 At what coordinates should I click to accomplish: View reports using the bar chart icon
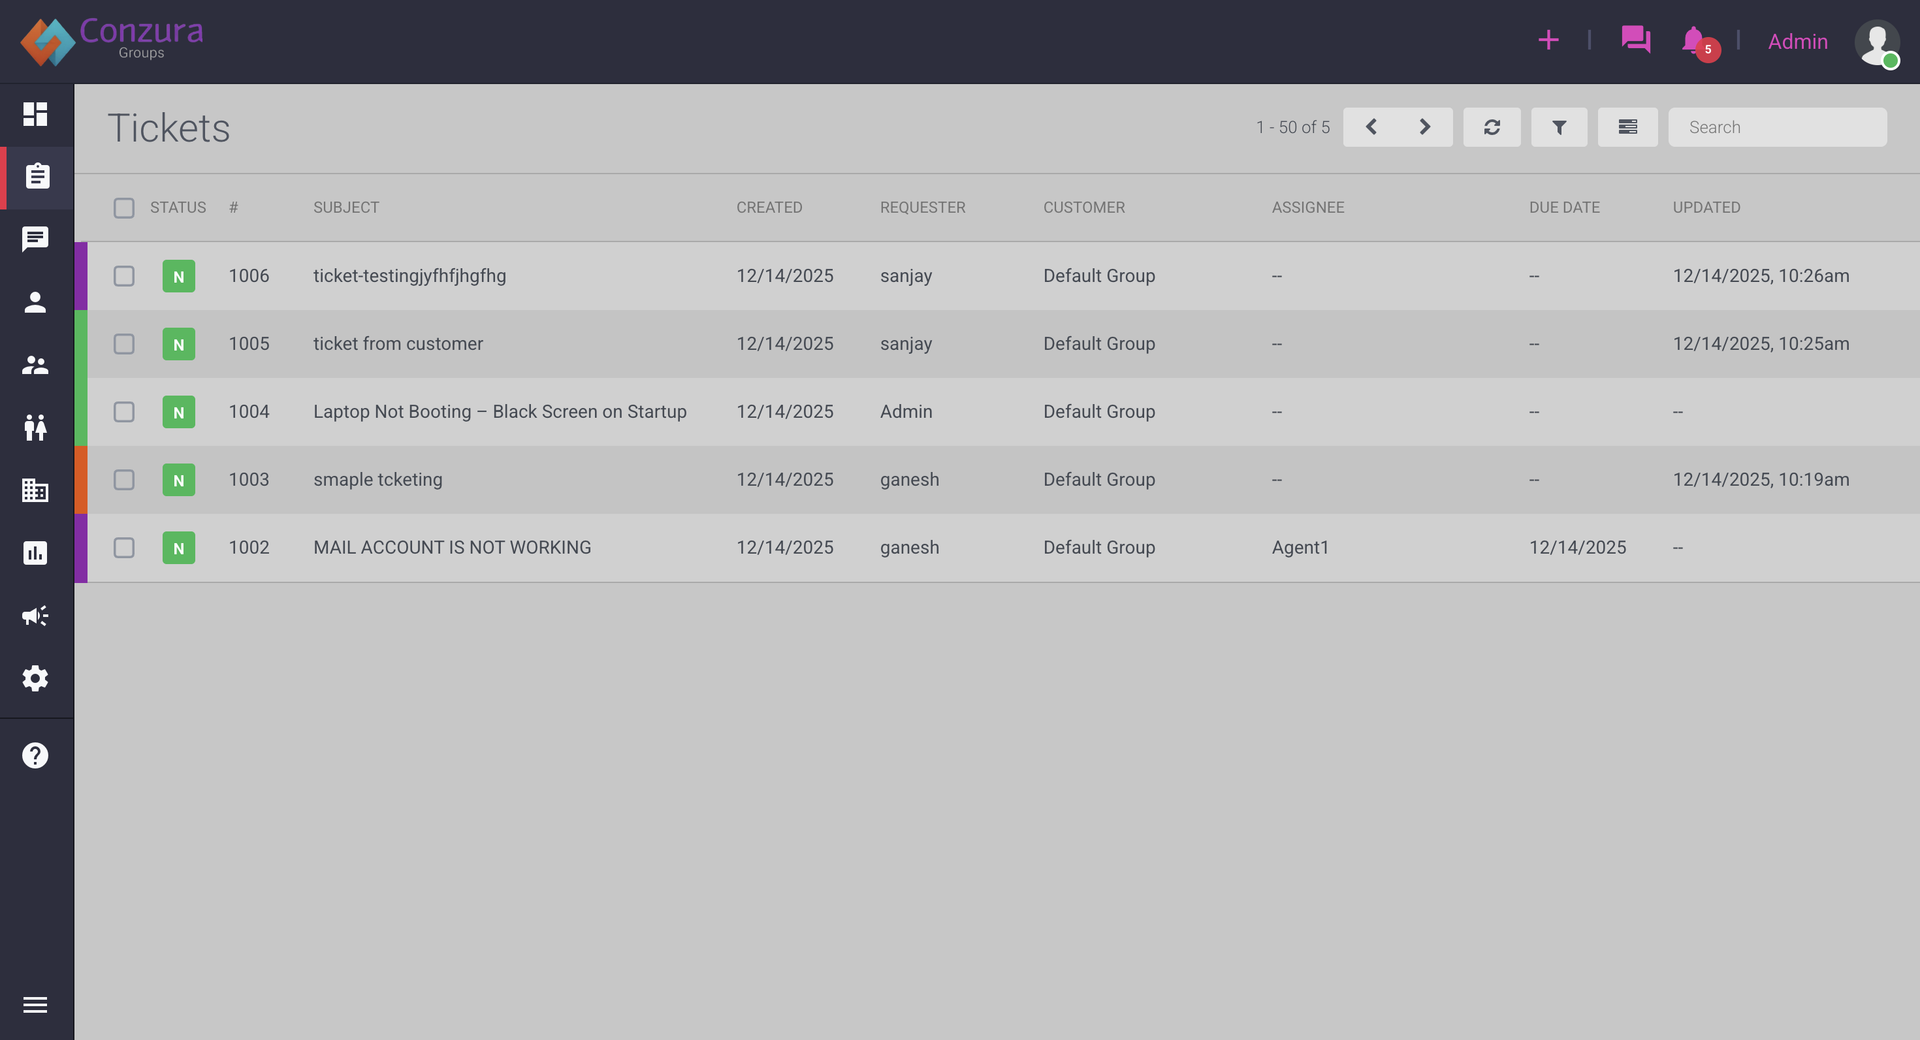pyautogui.click(x=36, y=553)
